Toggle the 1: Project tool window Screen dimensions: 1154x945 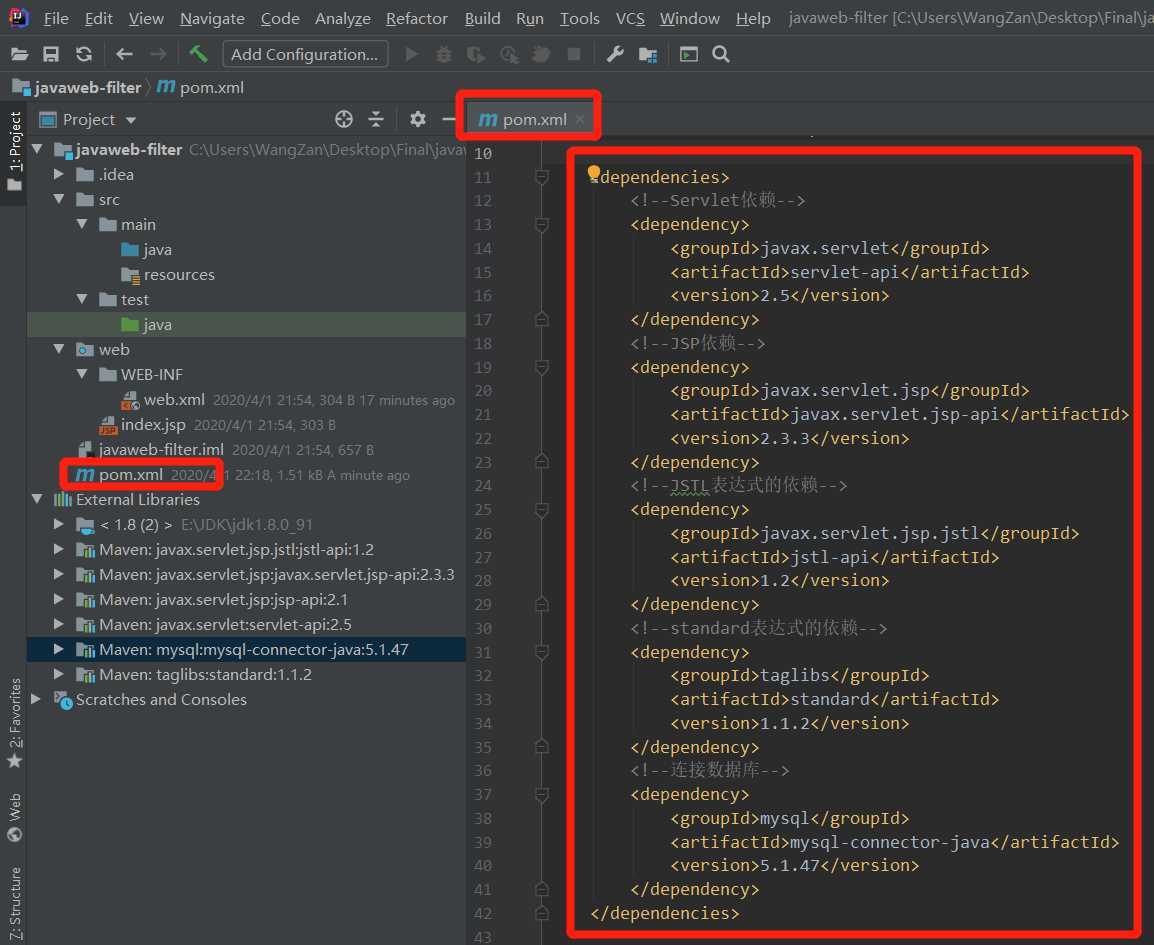[14, 152]
